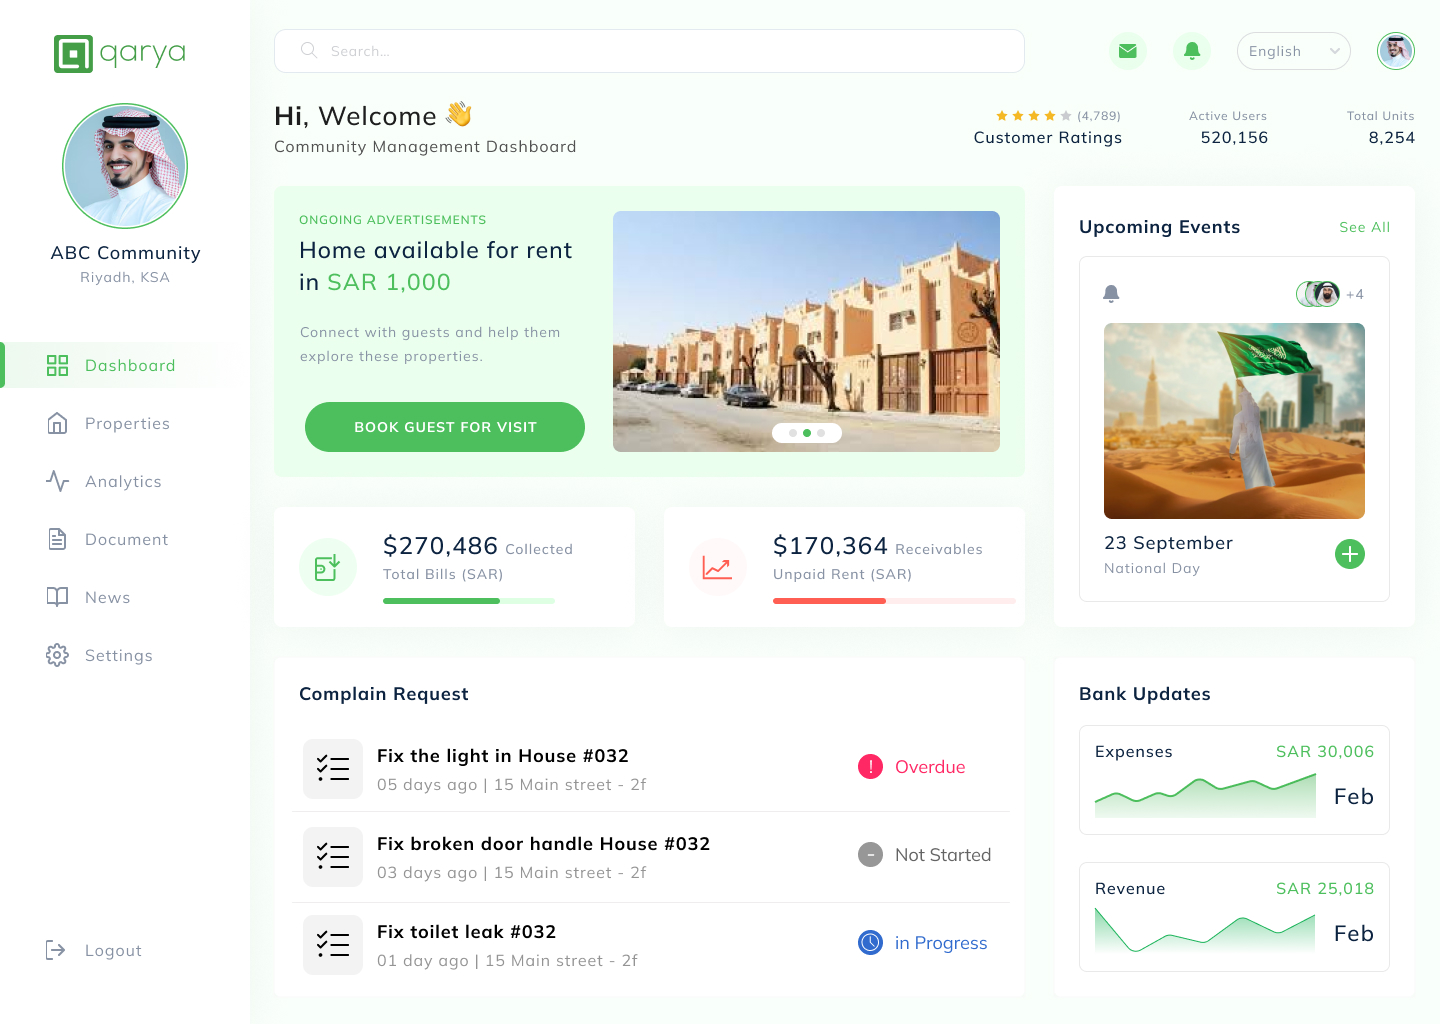The image size is (1440, 1024).
Task: Click the Not Started status label
Action: (943, 855)
